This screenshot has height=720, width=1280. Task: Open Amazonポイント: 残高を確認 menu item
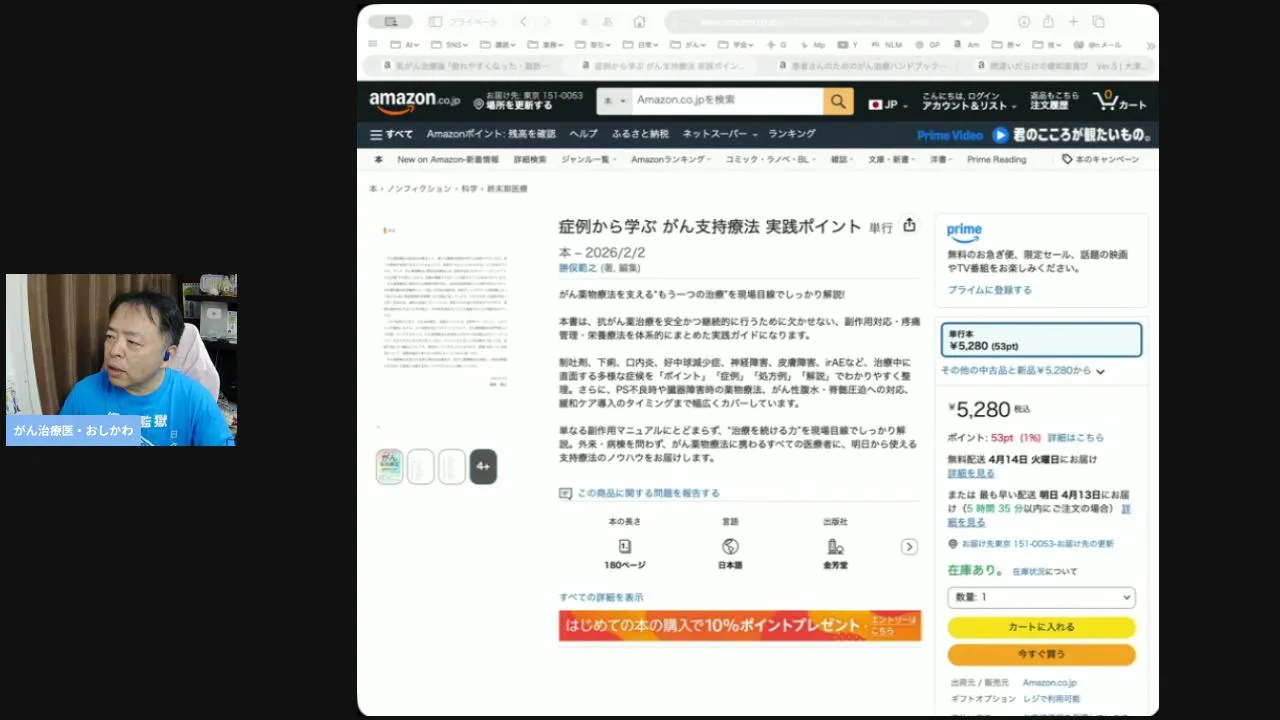tap(491, 134)
